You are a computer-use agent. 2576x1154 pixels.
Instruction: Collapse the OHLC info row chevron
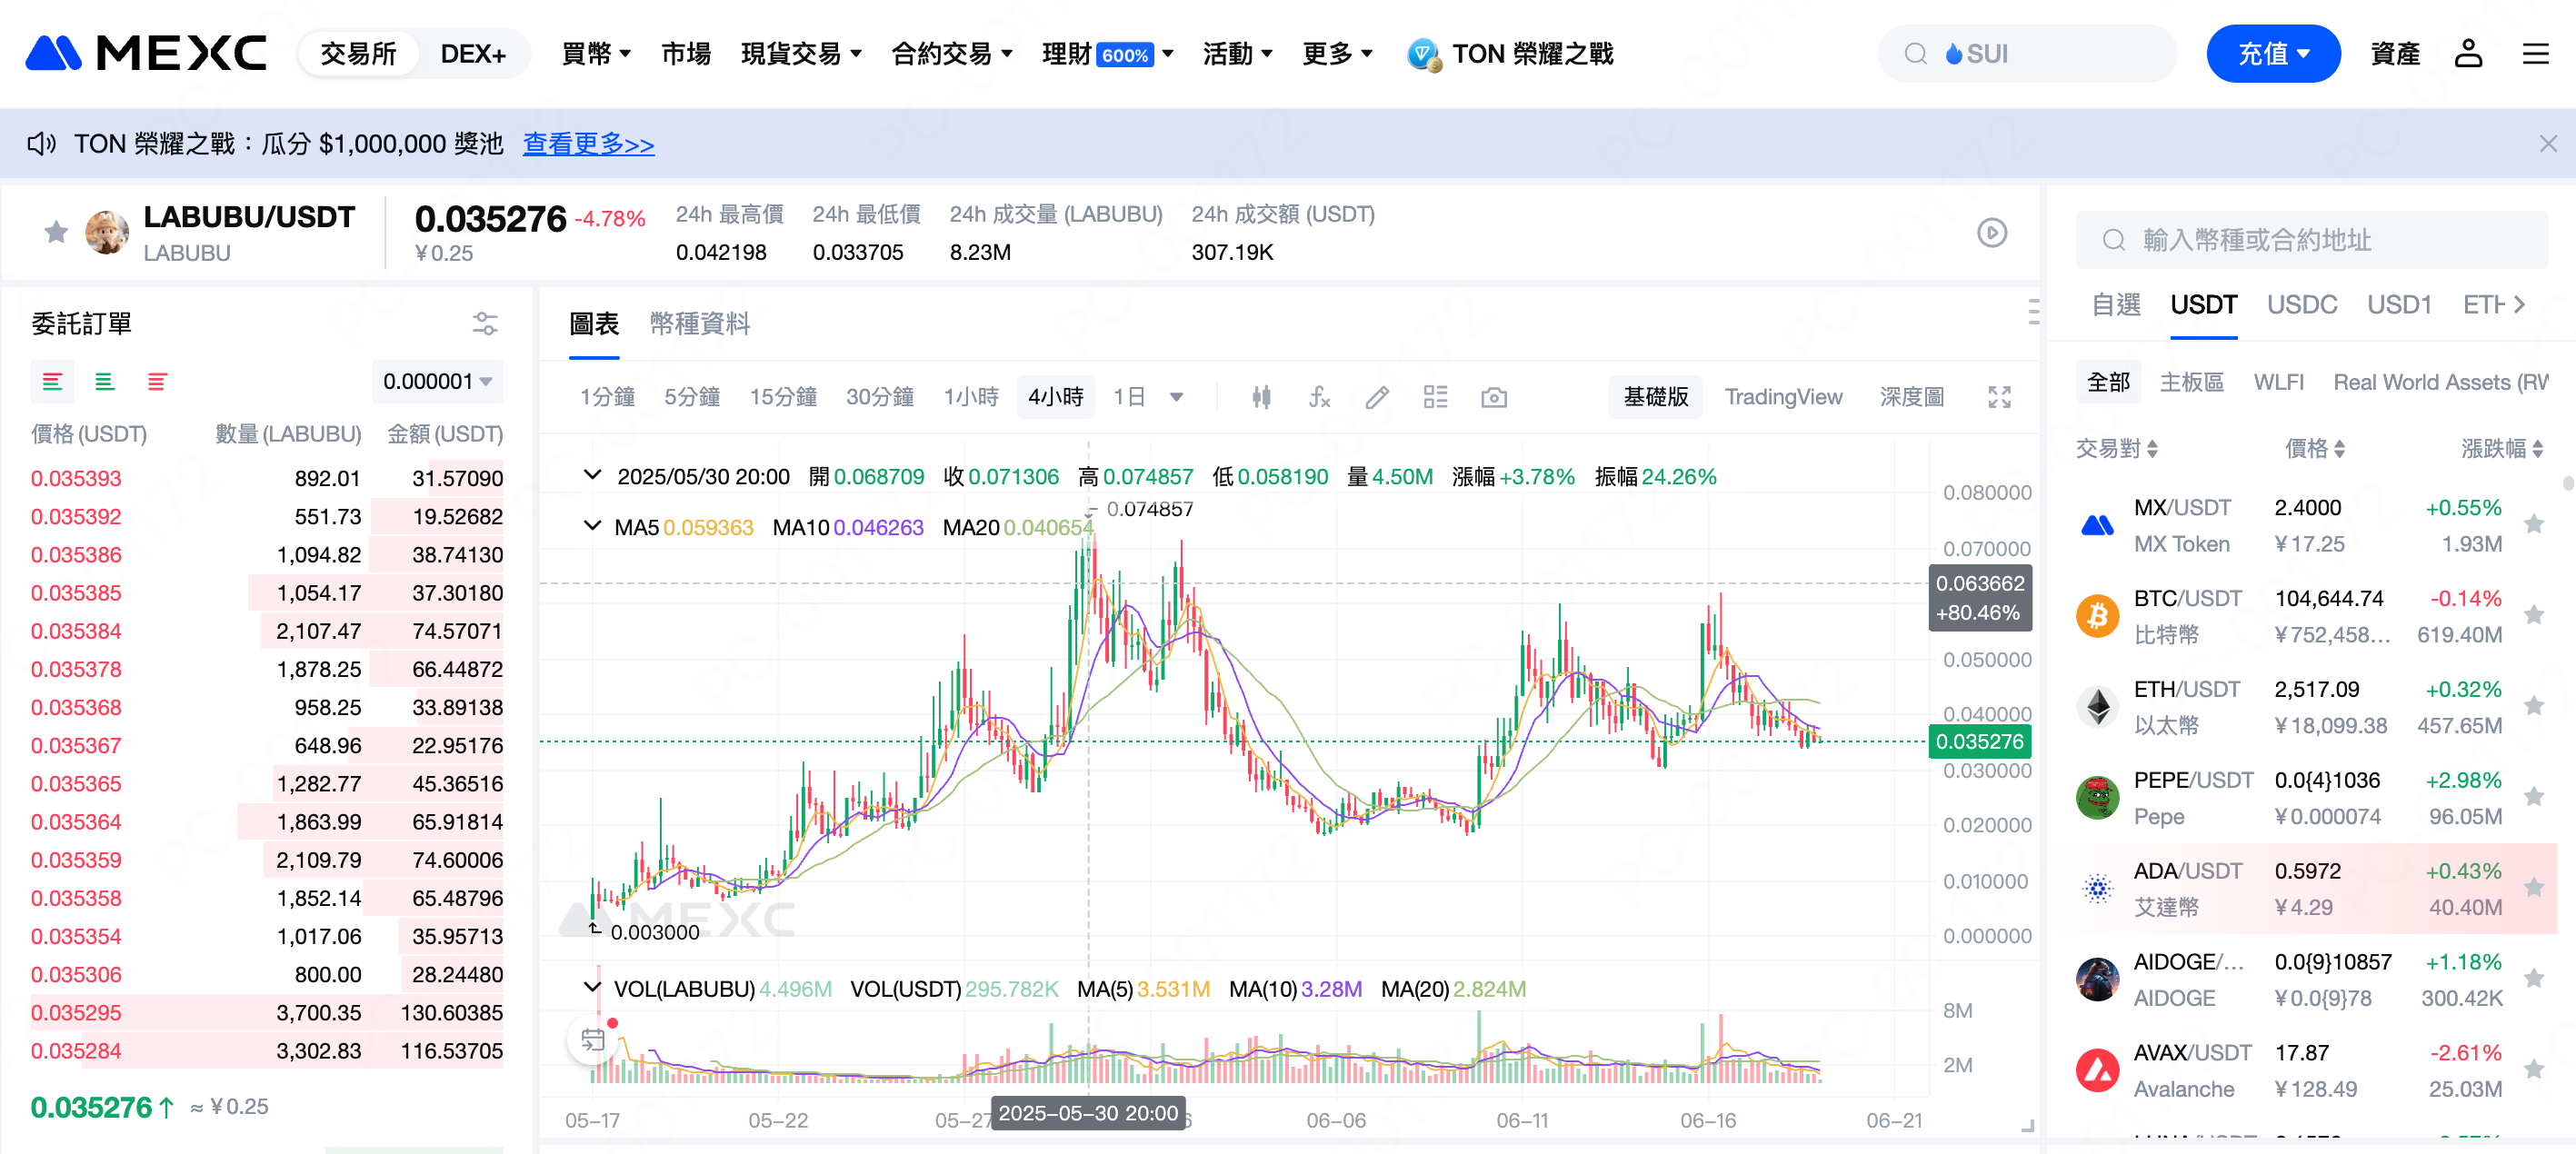coord(592,476)
